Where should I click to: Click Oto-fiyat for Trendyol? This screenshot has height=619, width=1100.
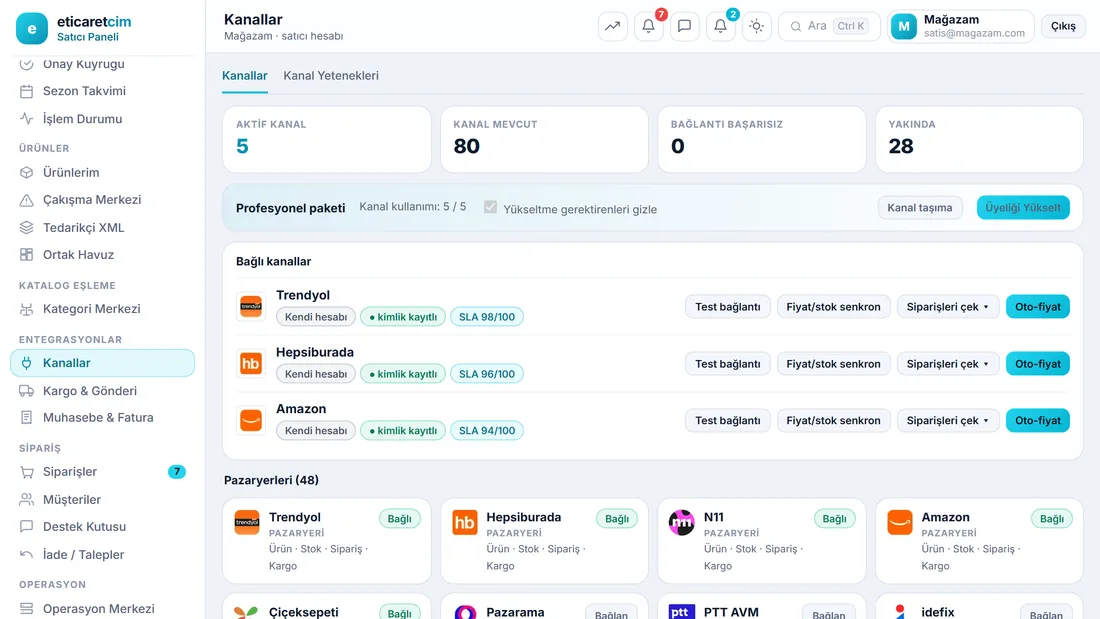(1038, 307)
